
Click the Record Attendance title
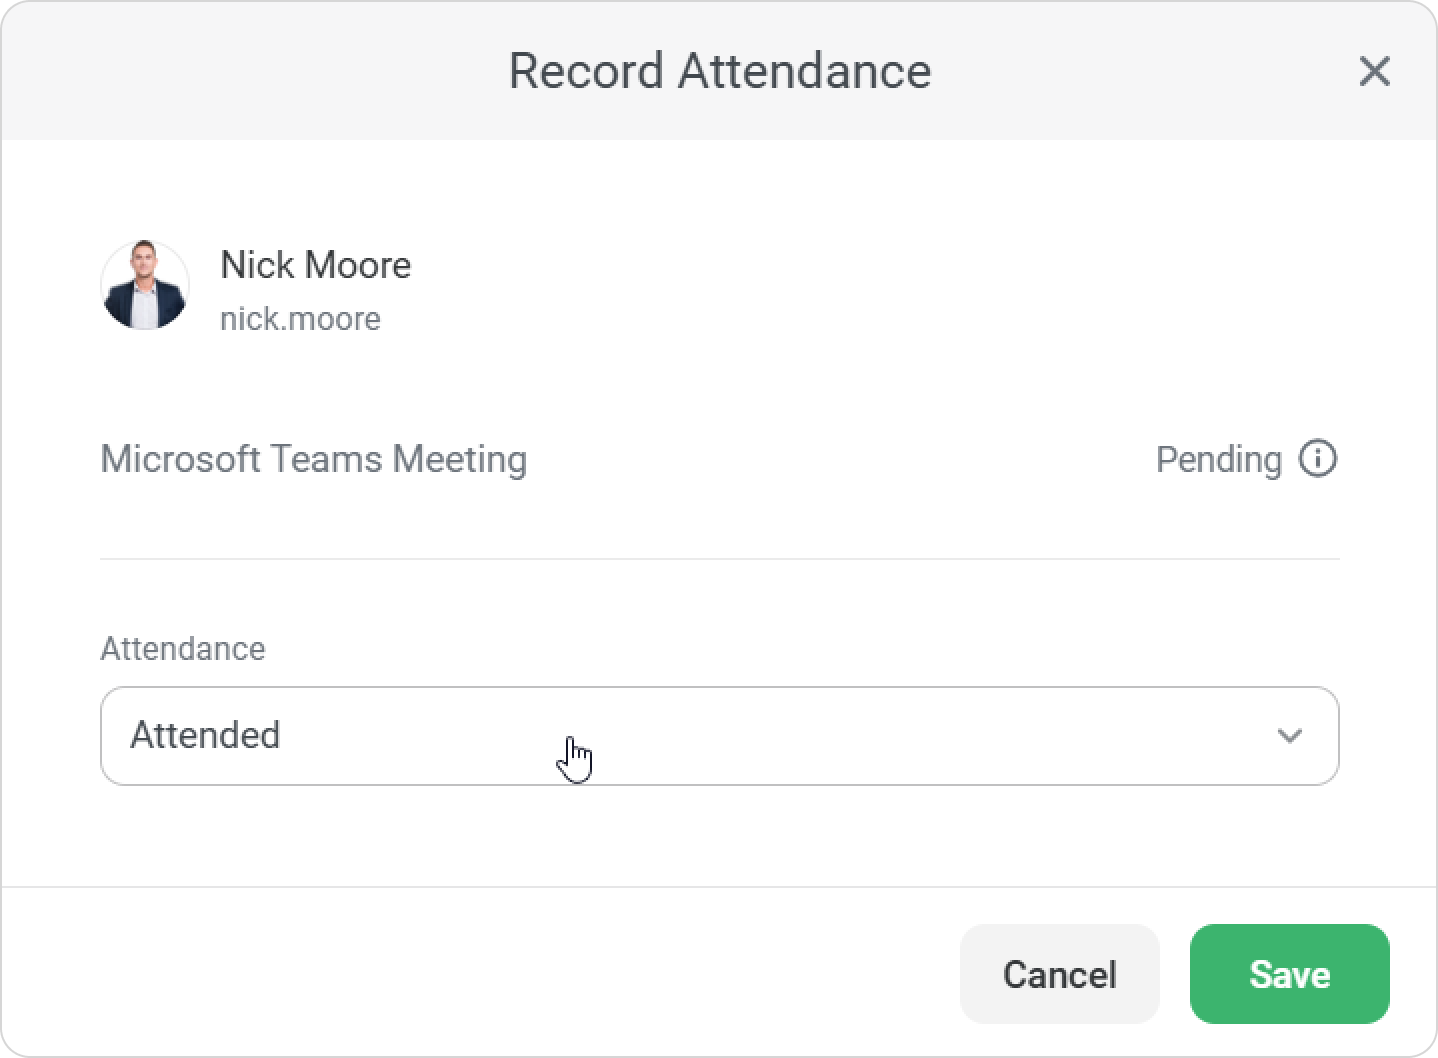719,71
